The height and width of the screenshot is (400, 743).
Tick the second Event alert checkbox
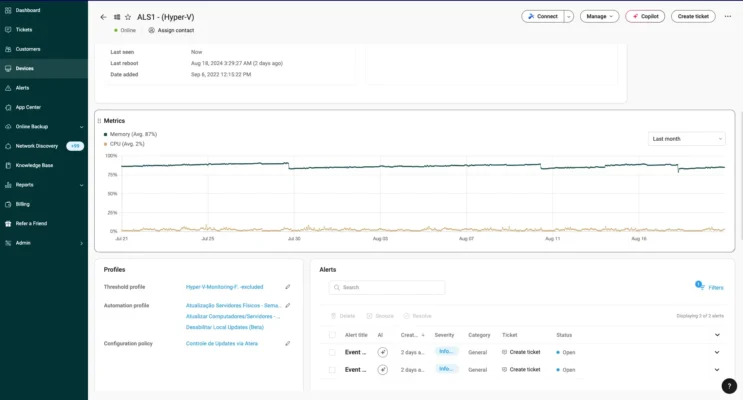(332, 369)
